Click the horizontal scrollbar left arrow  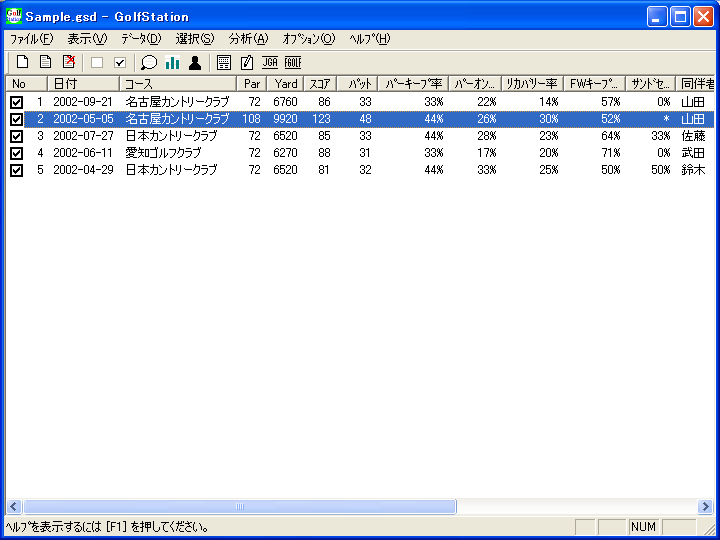click(x=13, y=506)
